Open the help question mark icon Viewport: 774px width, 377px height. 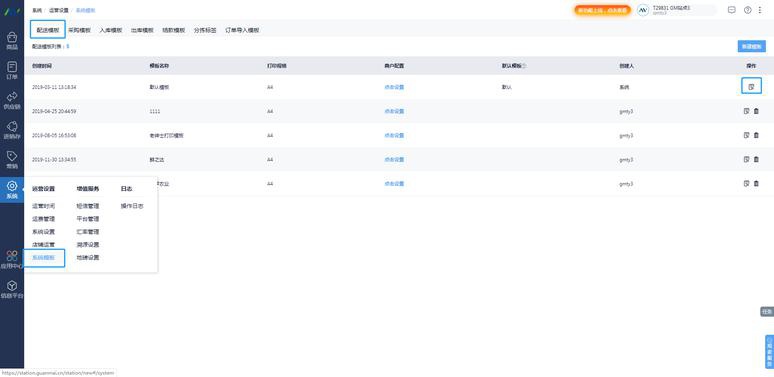click(747, 10)
